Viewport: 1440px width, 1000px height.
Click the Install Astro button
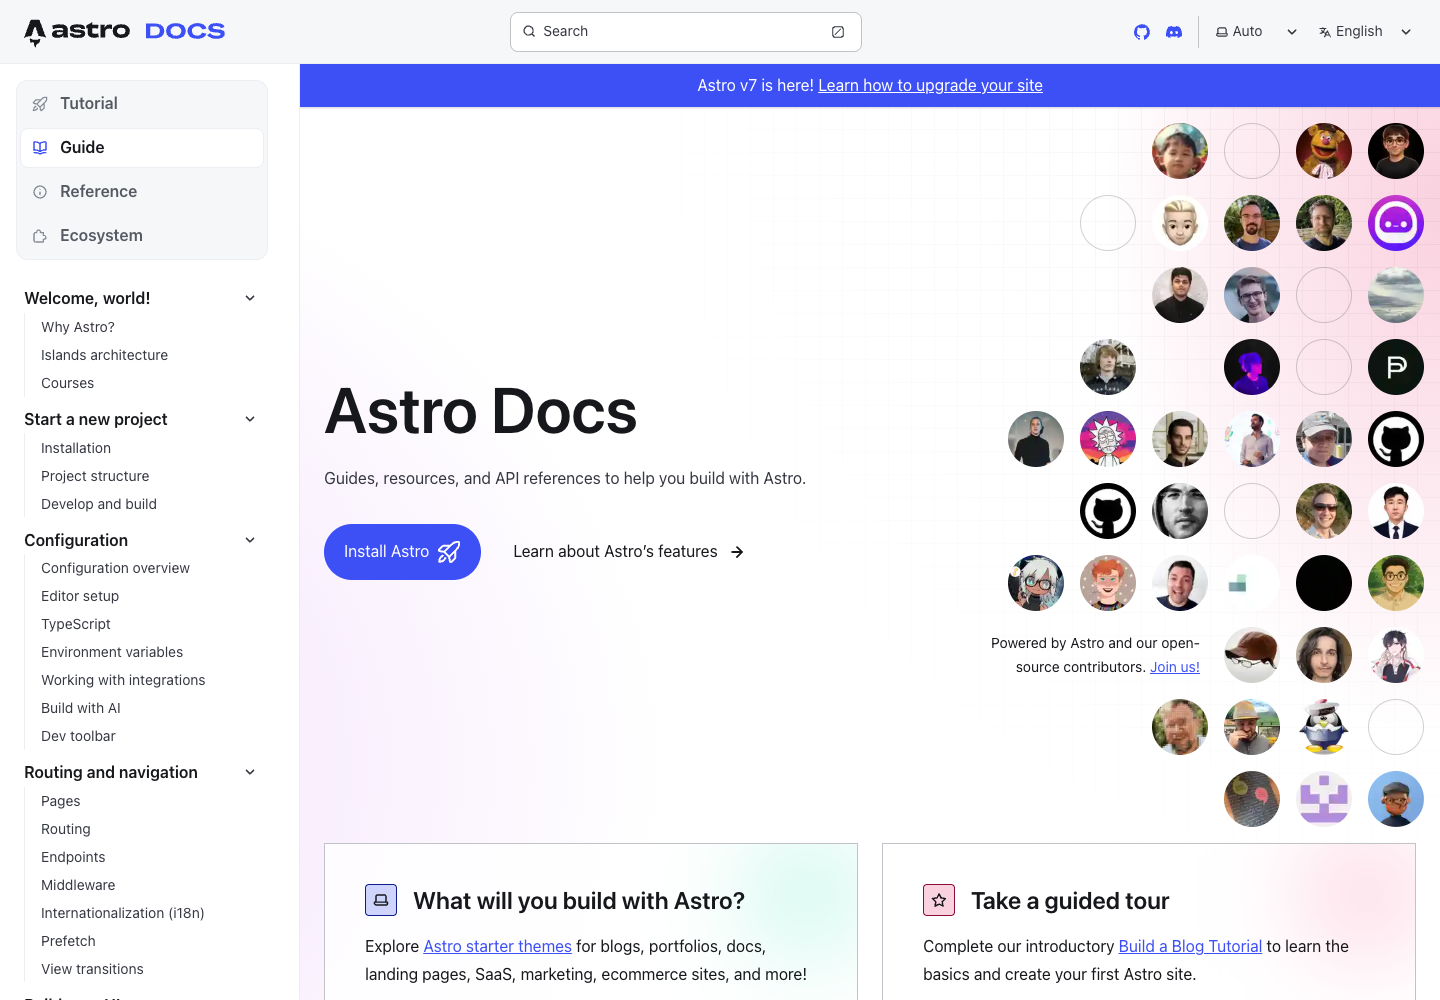coord(402,552)
